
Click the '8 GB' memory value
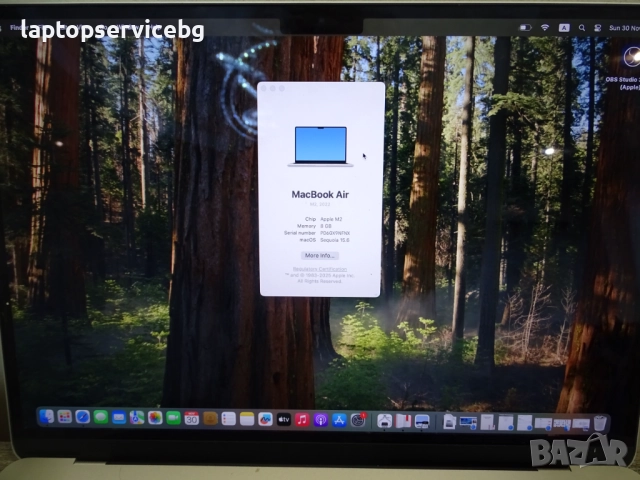[x=326, y=226]
